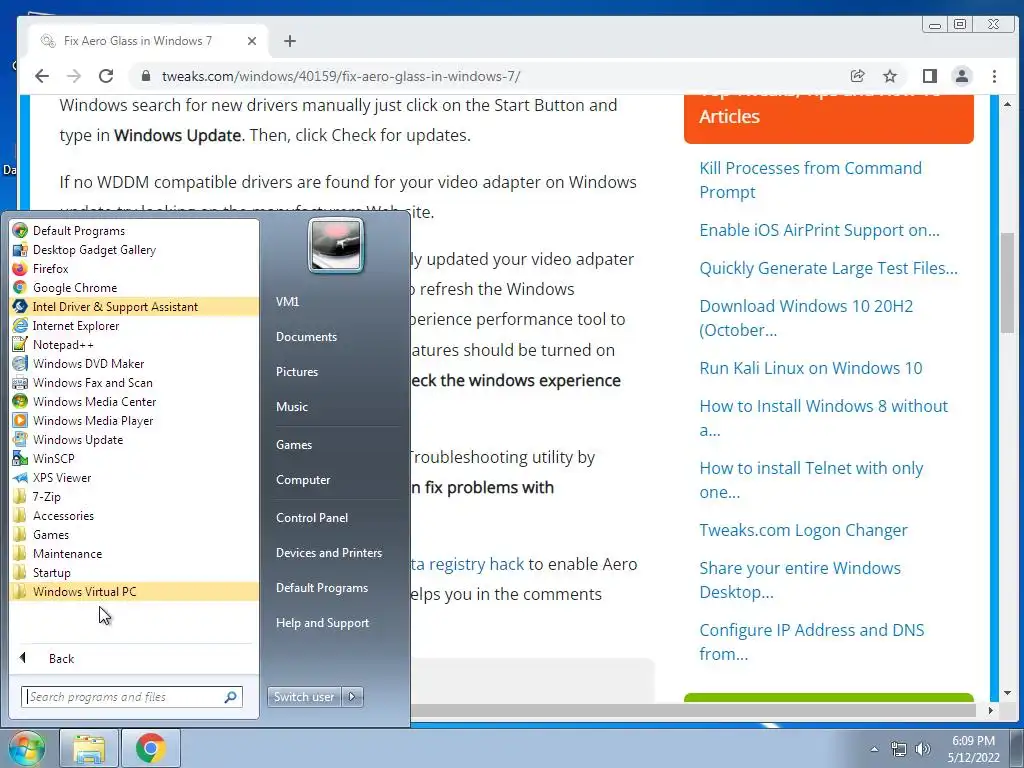The height and width of the screenshot is (768, 1024).
Task: Launch Firefox from Start menu
Action: 135,268
